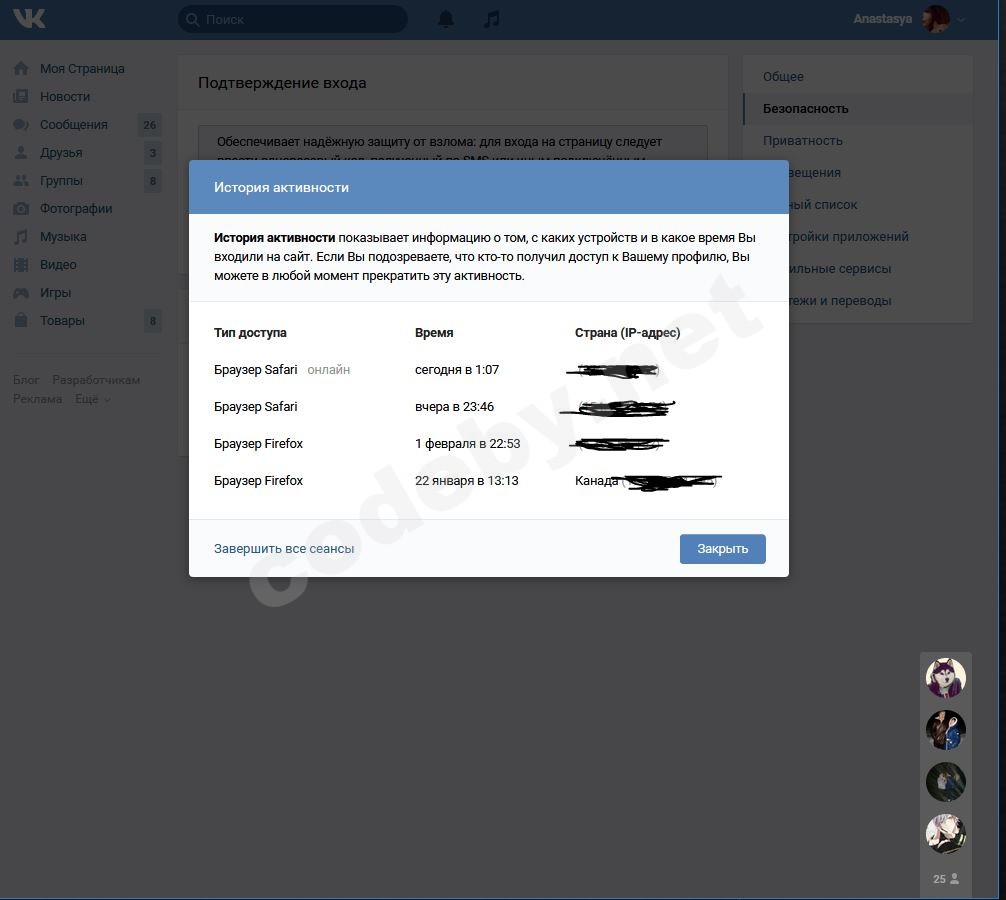Click the chat bubble icon beside Сообщения
Viewport: 1006px width, 900px height.
[21, 124]
